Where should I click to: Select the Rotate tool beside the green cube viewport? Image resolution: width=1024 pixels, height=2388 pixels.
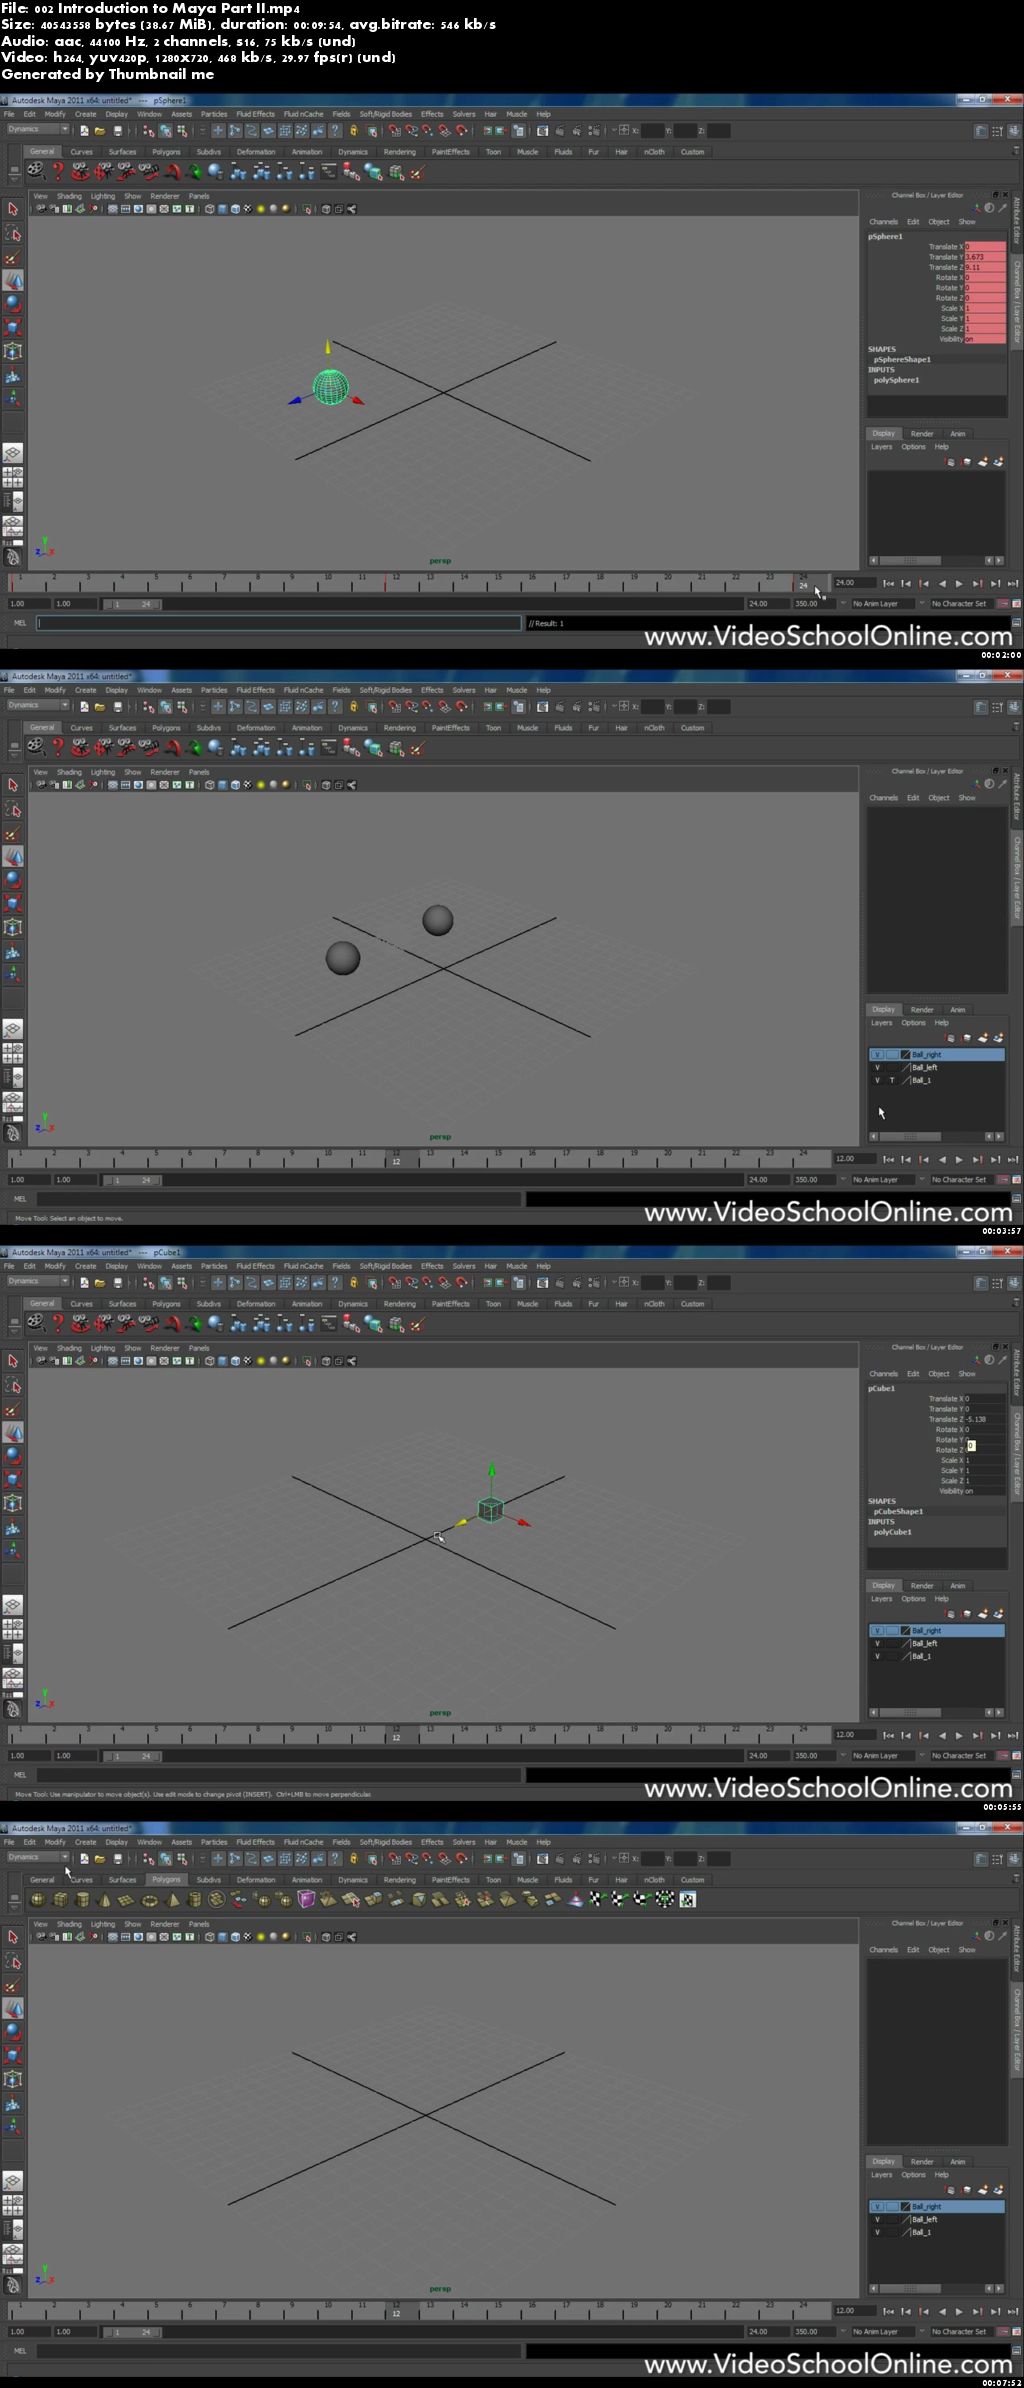pyautogui.click(x=13, y=1456)
